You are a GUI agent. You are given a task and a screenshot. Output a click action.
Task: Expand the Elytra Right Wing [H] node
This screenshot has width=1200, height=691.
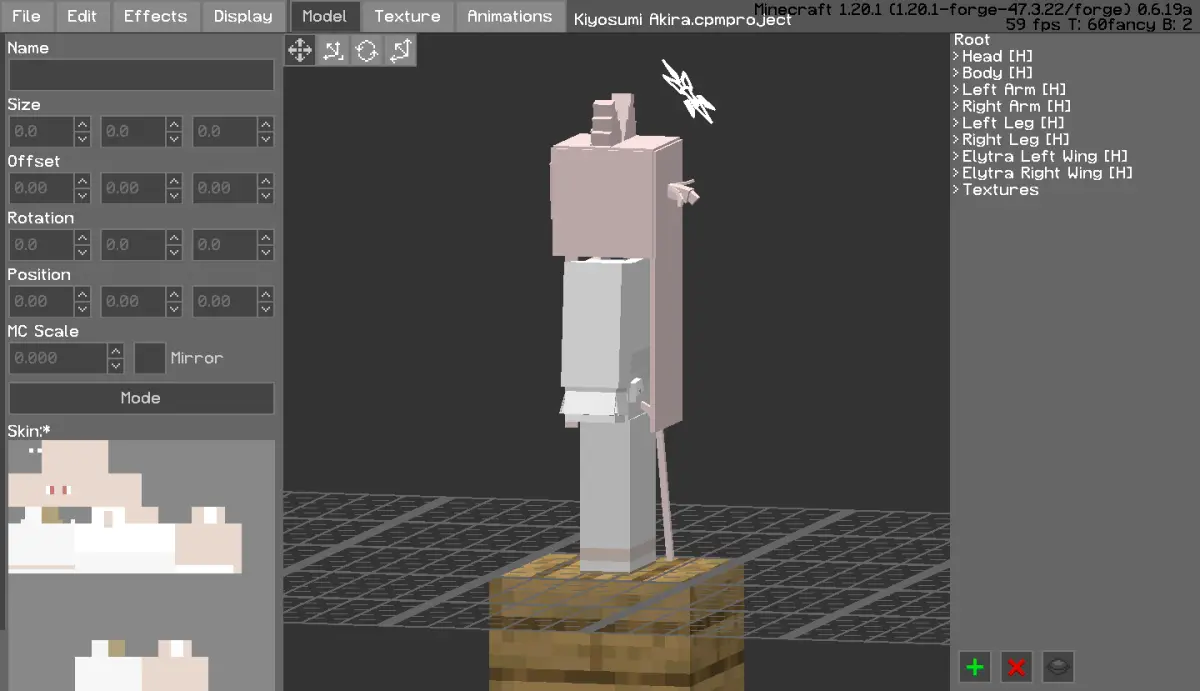(956, 173)
